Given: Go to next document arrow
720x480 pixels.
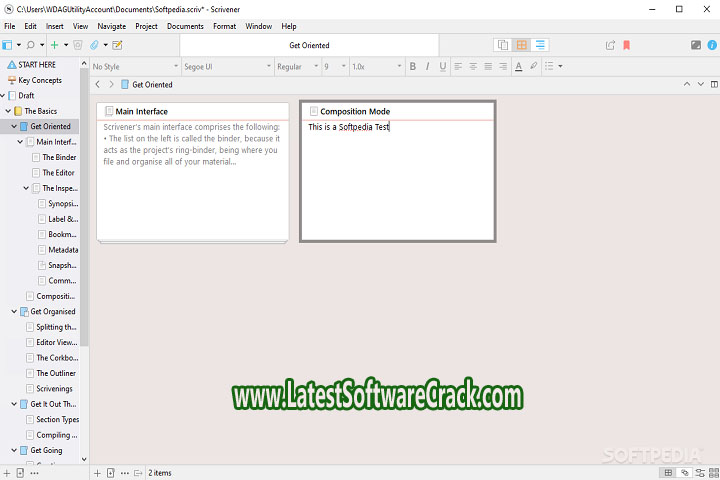Looking at the screenshot, I should coord(701,84).
